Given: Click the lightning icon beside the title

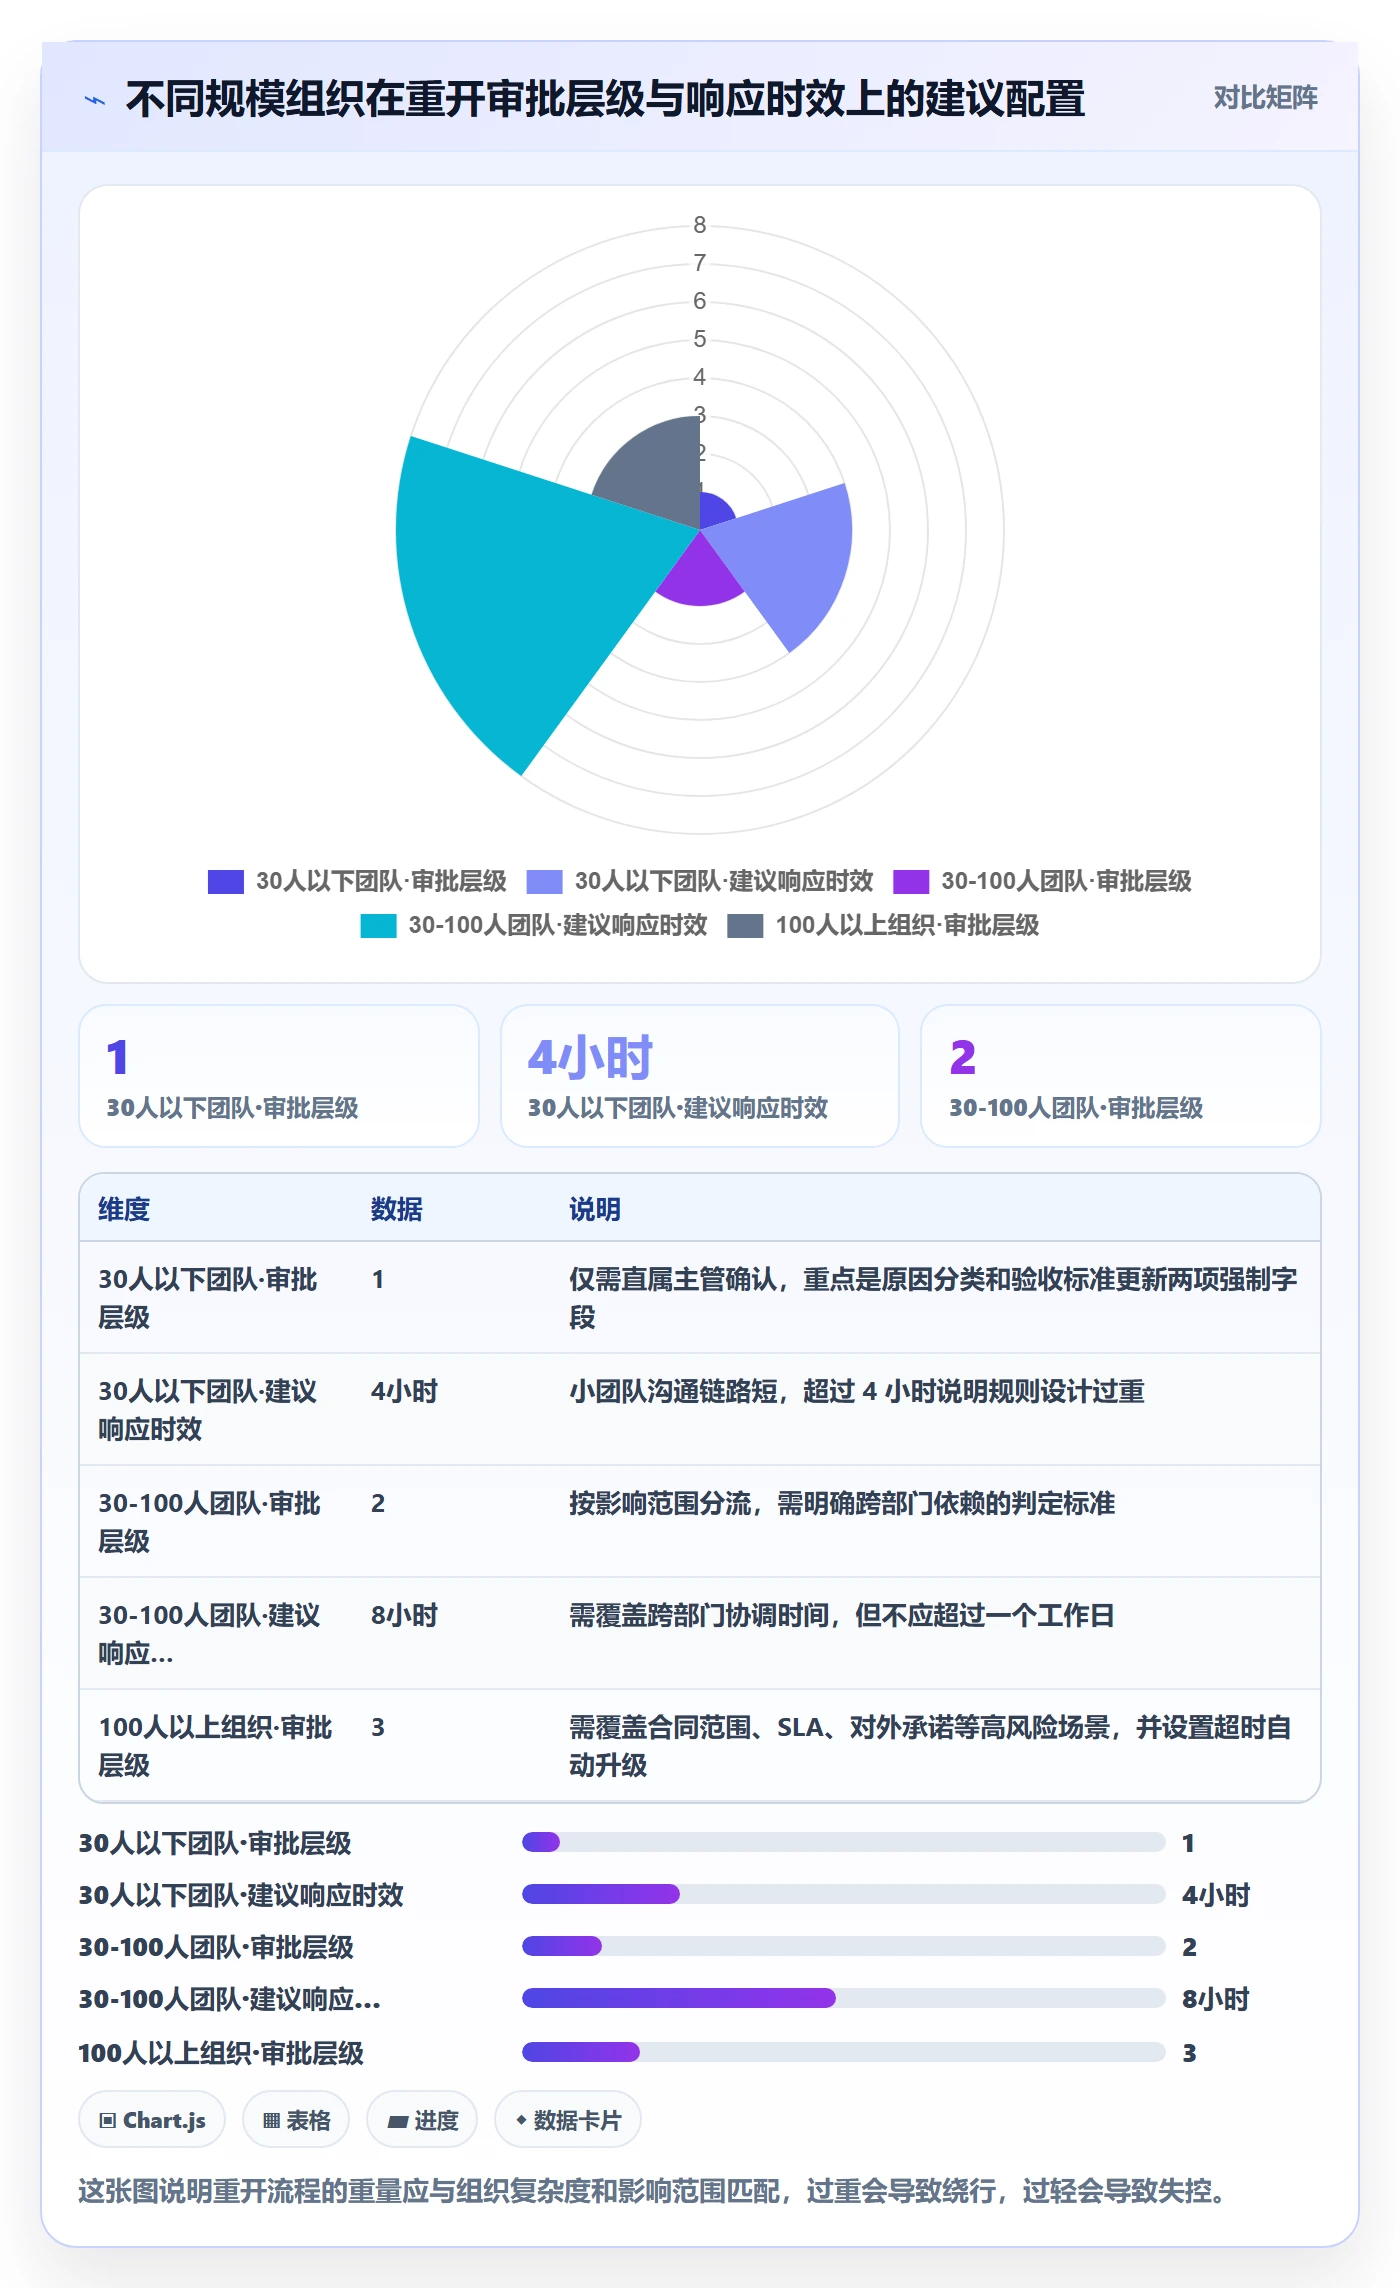Looking at the screenshot, I should [95, 100].
